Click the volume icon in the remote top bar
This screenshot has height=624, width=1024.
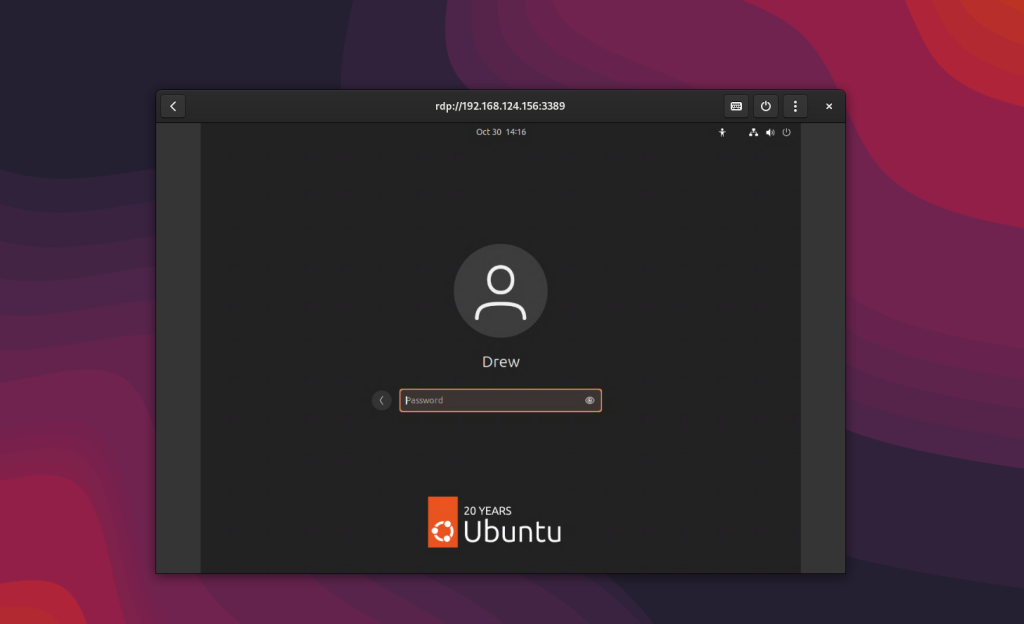pyautogui.click(x=770, y=133)
